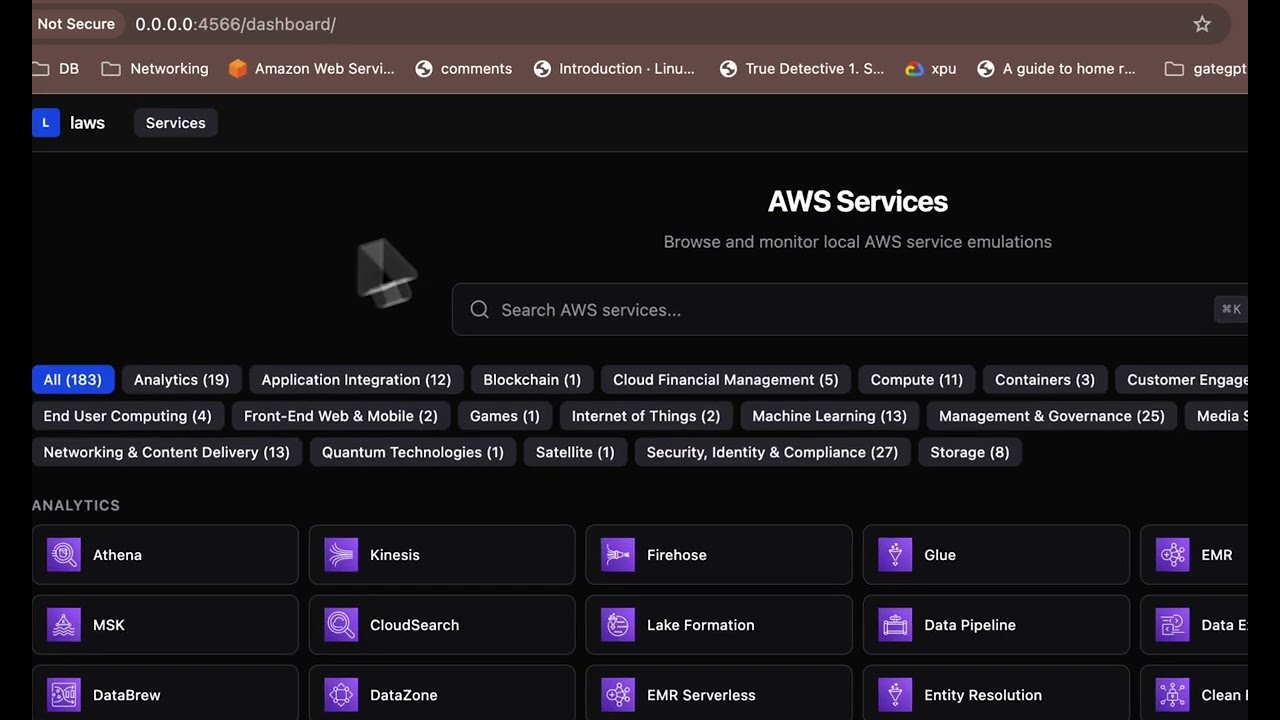Filter by Analytics (19)
1280x720 pixels.
tap(182, 380)
